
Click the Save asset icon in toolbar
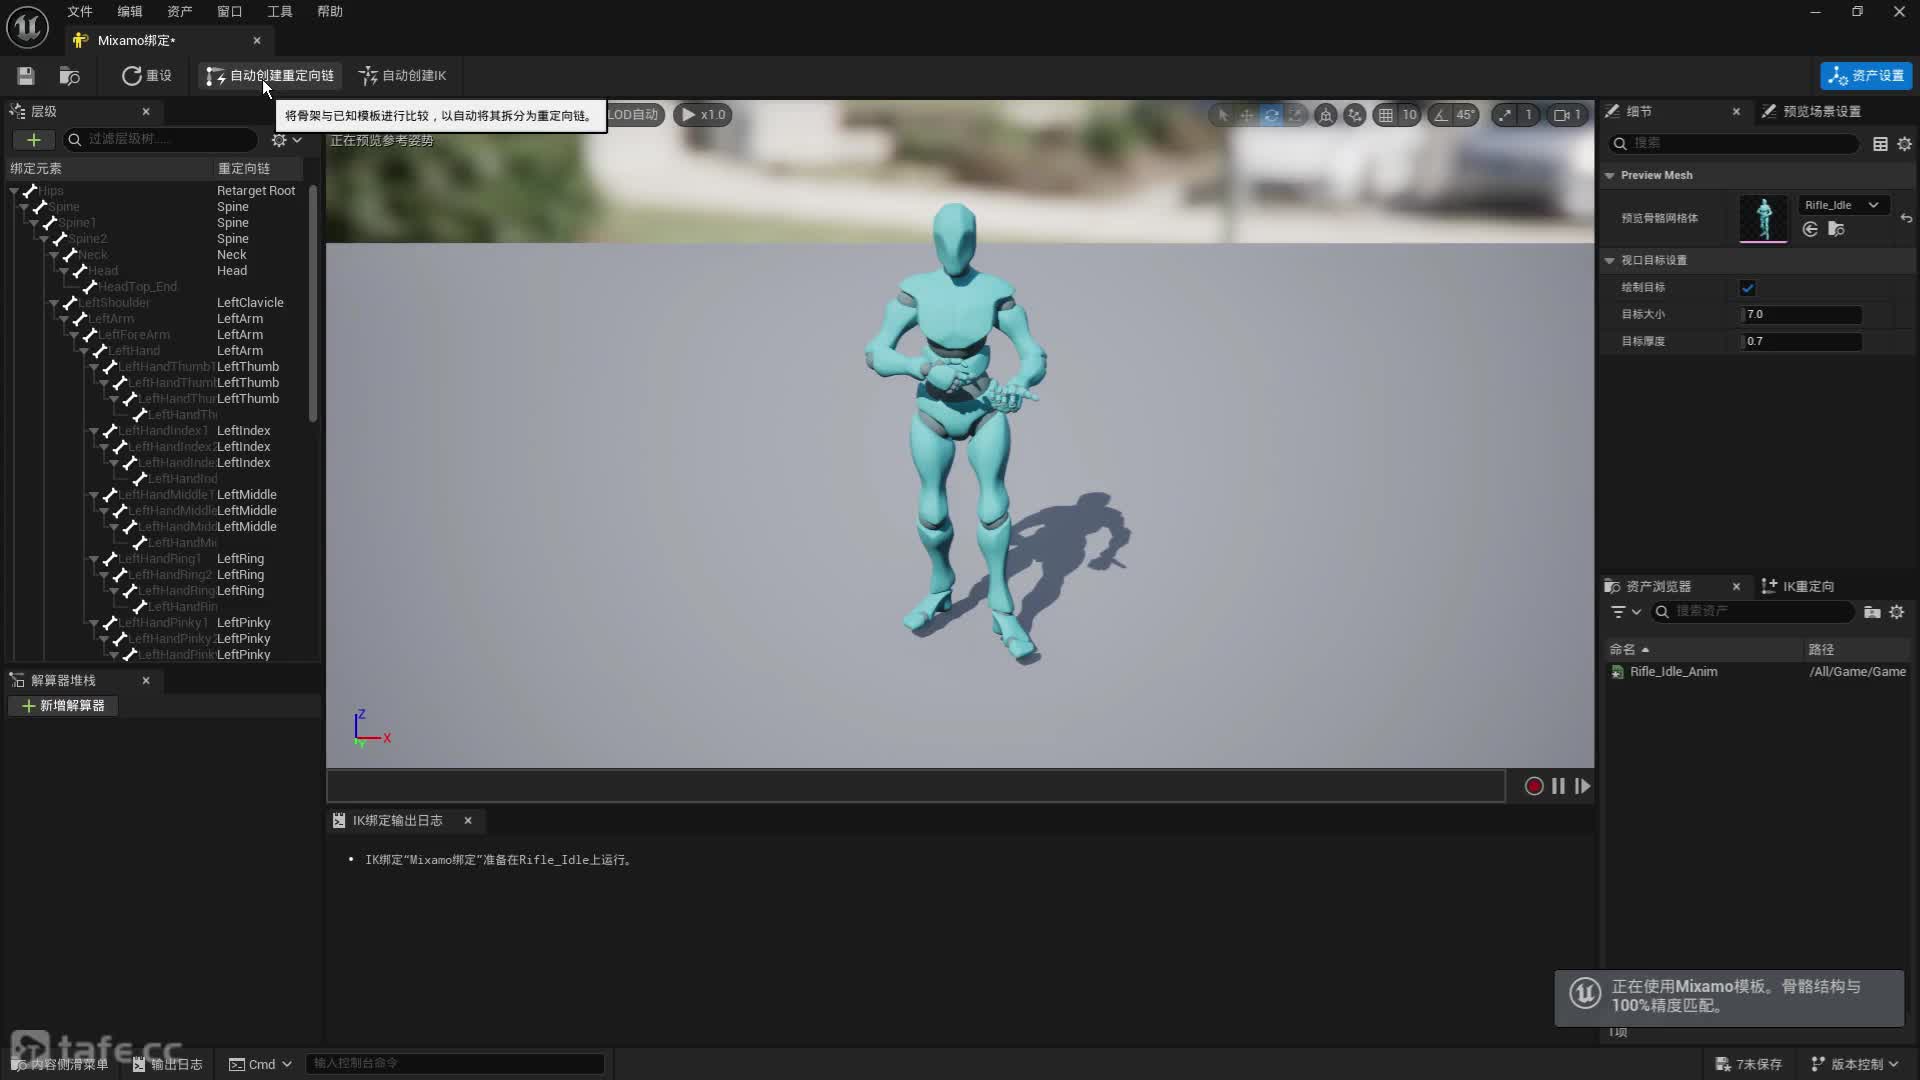(26, 76)
